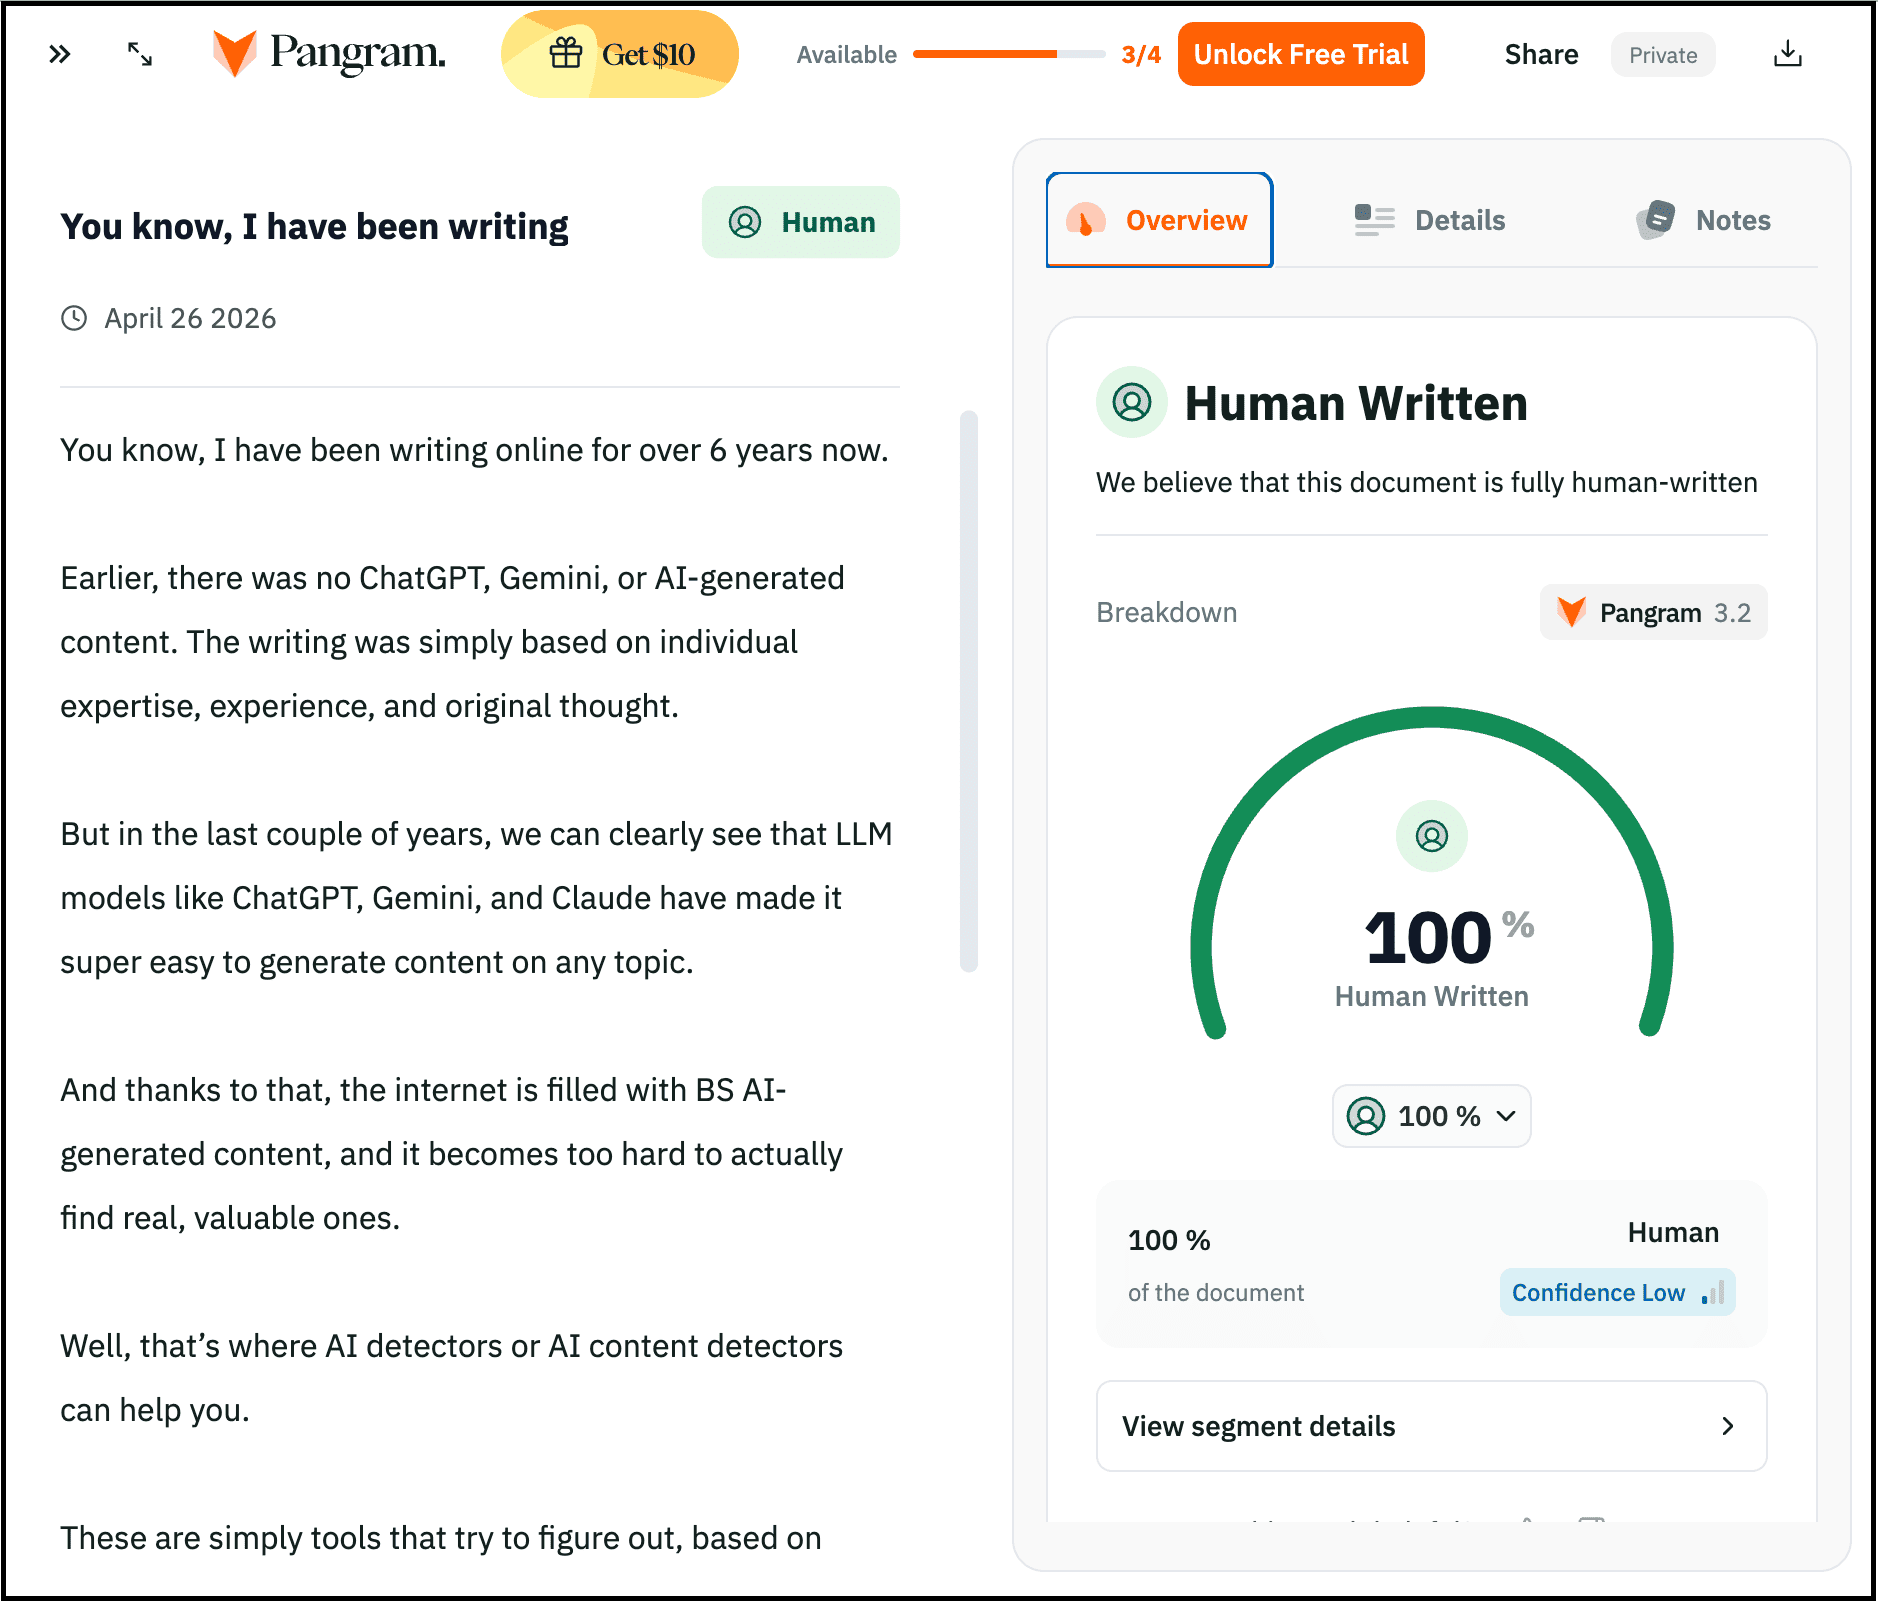This screenshot has width=1878, height=1602.
Task: Click the person icon inside the gauge
Action: point(1431,835)
